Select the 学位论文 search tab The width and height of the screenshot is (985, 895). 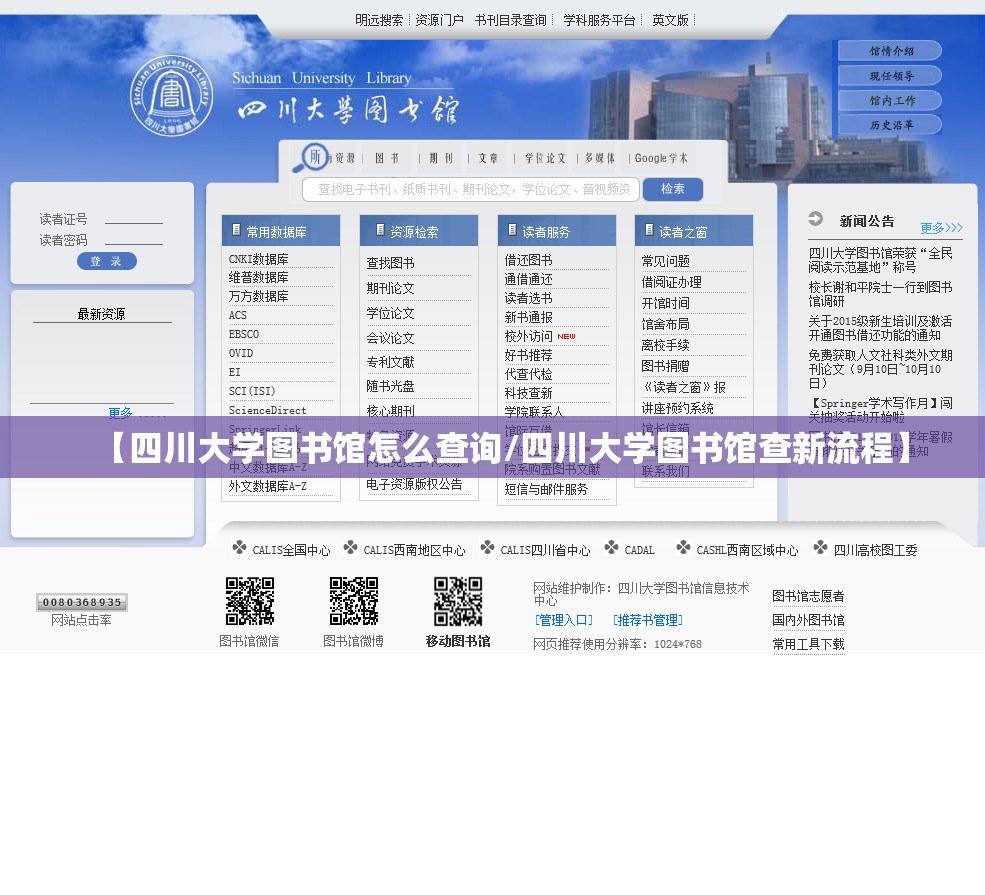pos(545,158)
